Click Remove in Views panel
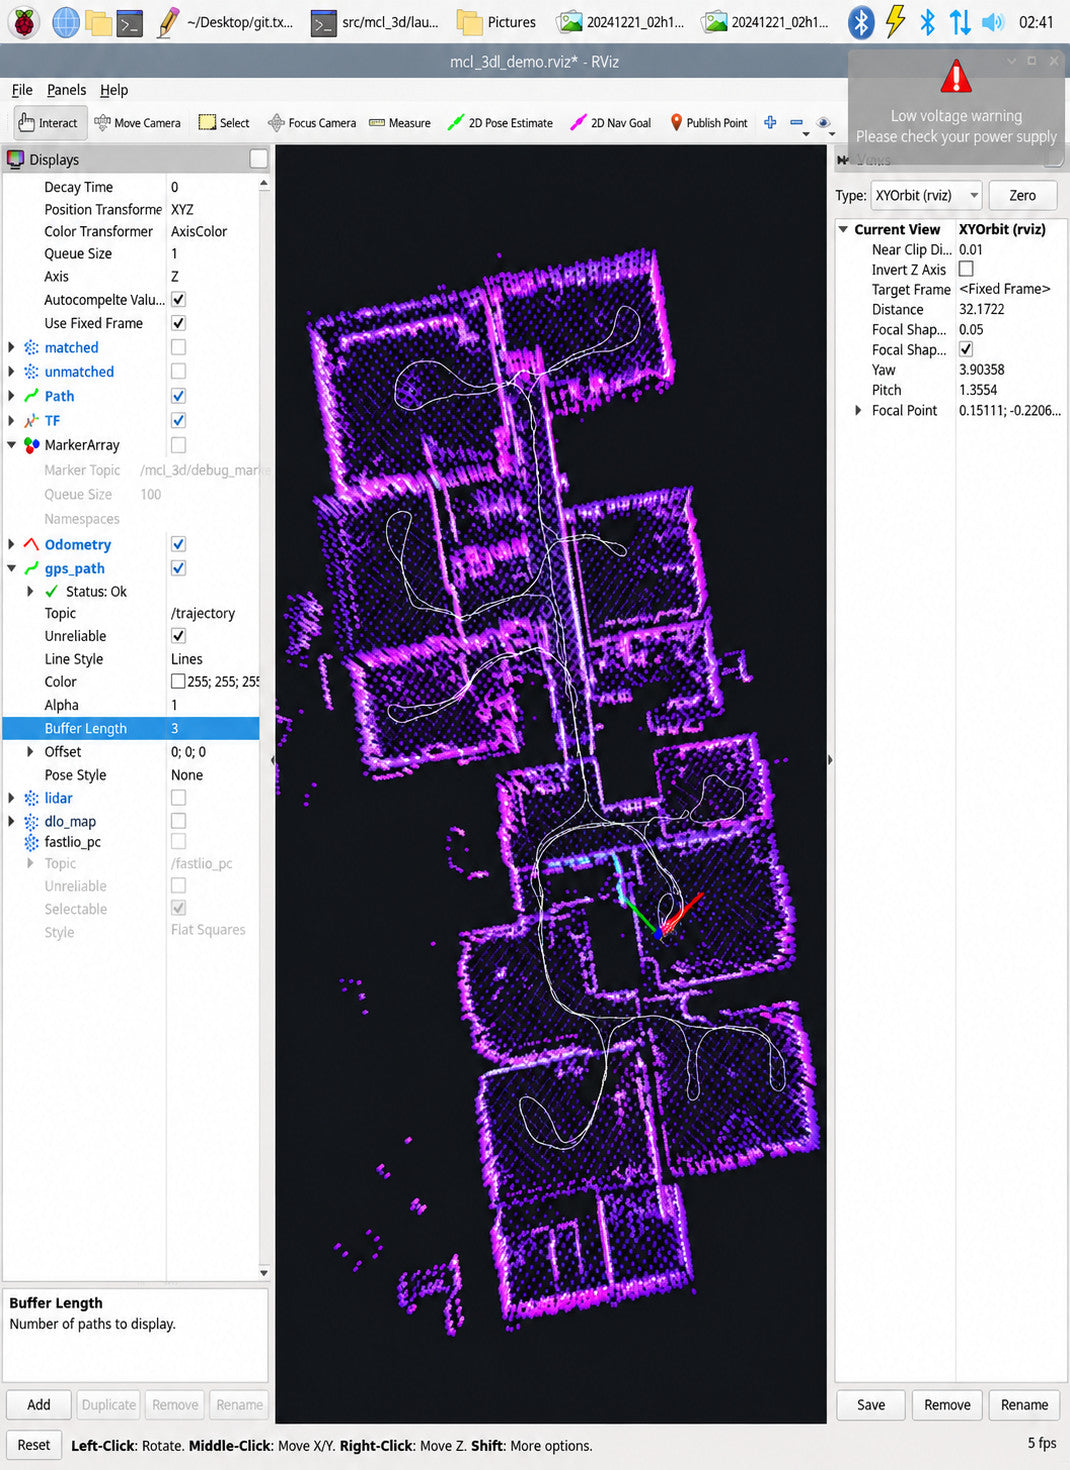This screenshot has width=1070, height=1470. tap(947, 1404)
